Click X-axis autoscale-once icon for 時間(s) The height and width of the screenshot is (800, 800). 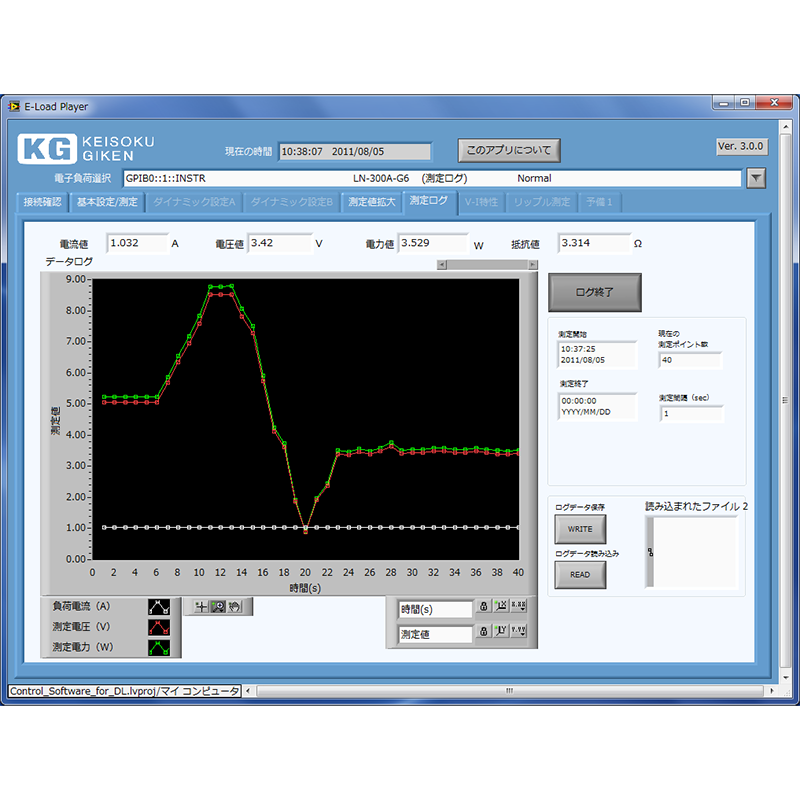click(x=501, y=607)
